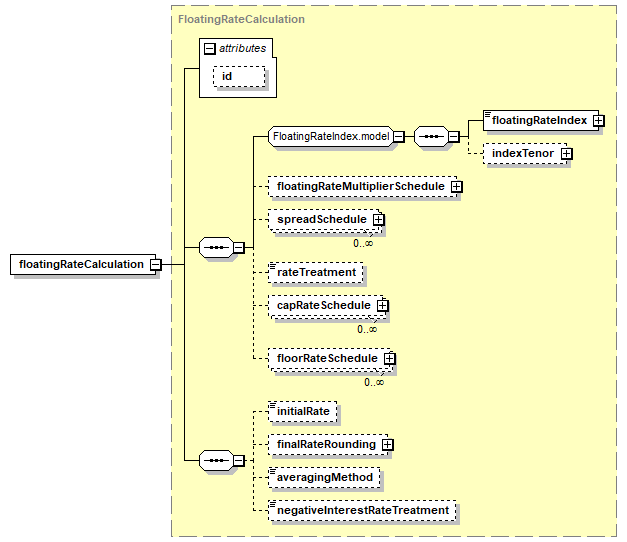627x542 pixels.
Task: Select the floatingRateCalculation root element label
Action: pyautogui.click(x=80, y=265)
